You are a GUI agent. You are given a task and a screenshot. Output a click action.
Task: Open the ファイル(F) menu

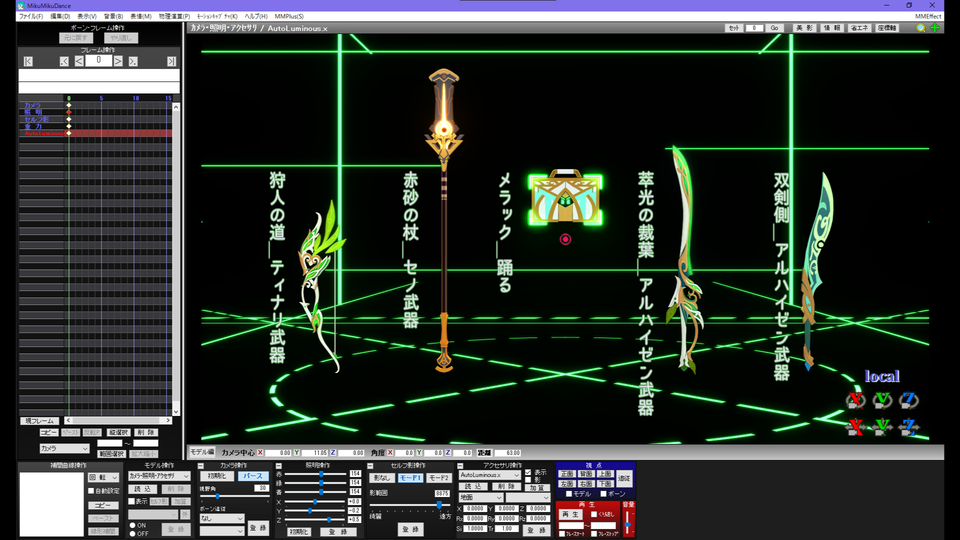click(x=30, y=17)
